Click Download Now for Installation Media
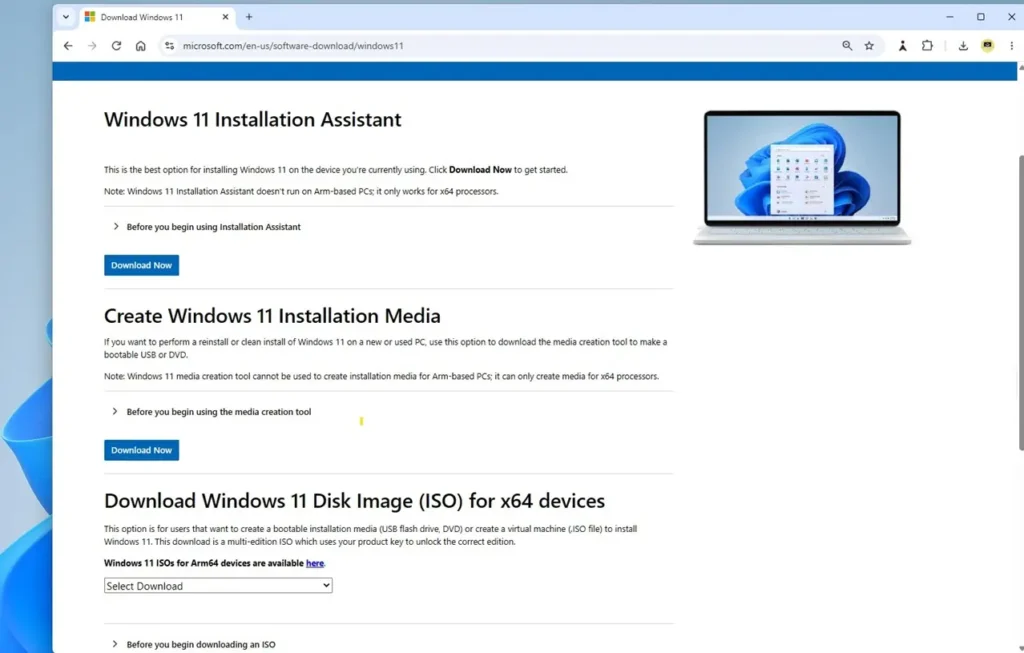The image size is (1024, 653). click(141, 450)
